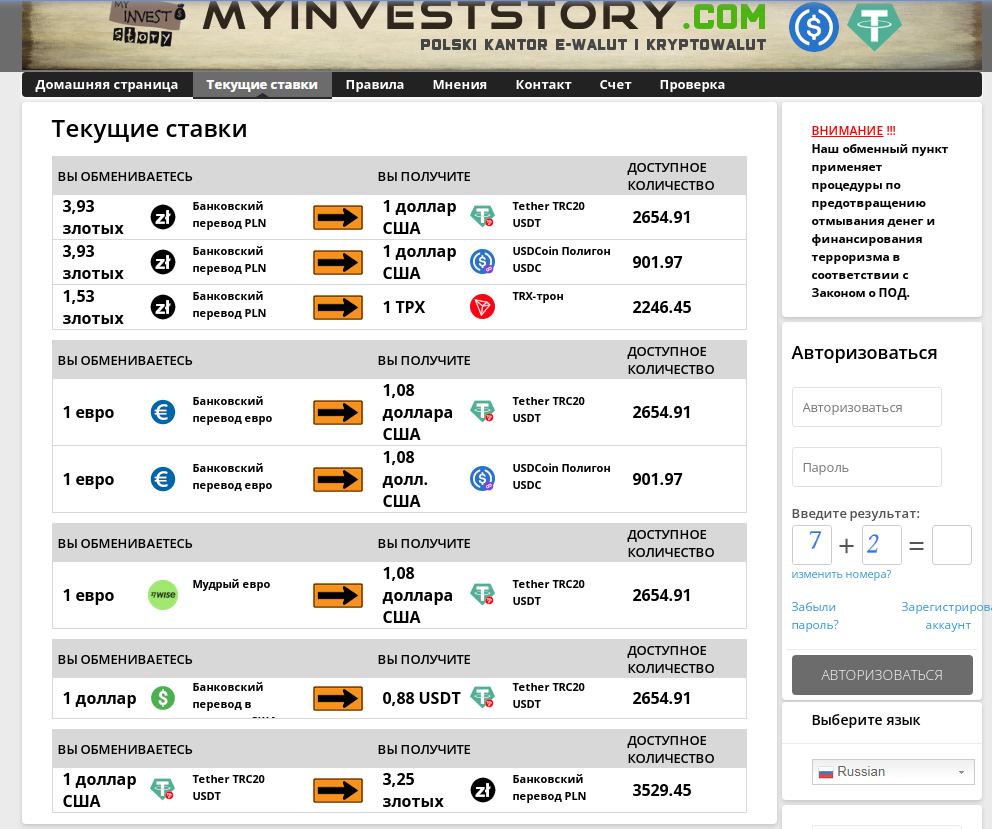This screenshot has width=992, height=829.
Task: Click Tether icon in USDT to PLN row
Action: click(163, 789)
